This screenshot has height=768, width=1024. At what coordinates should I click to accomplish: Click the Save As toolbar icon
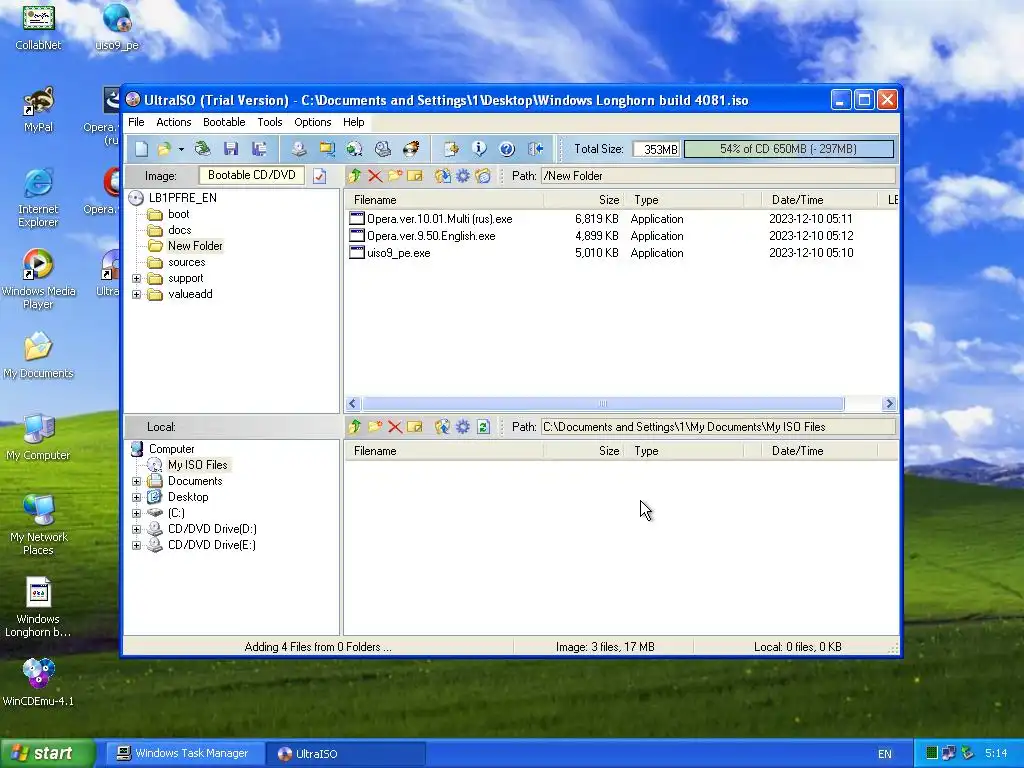point(259,149)
